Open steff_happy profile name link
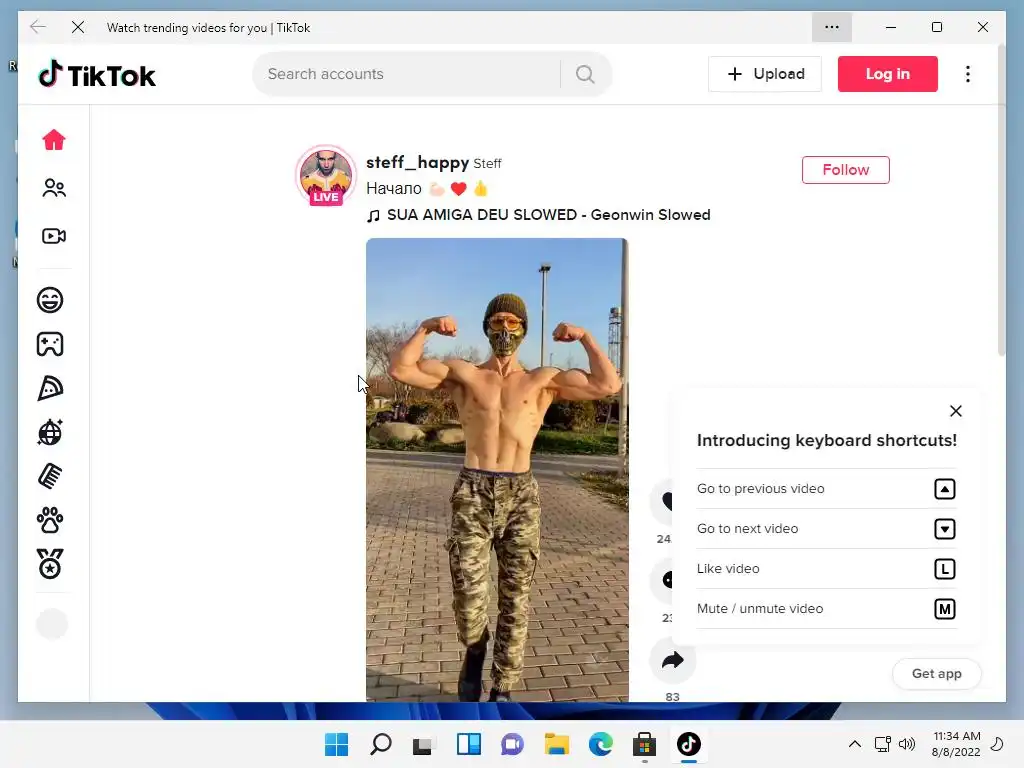 (417, 163)
